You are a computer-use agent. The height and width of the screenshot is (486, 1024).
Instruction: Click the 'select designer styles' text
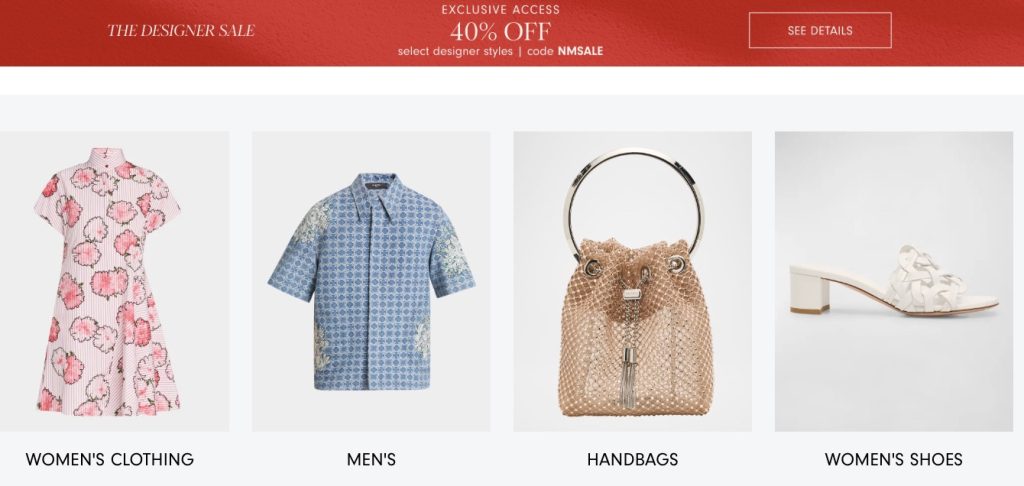click(x=455, y=51)
